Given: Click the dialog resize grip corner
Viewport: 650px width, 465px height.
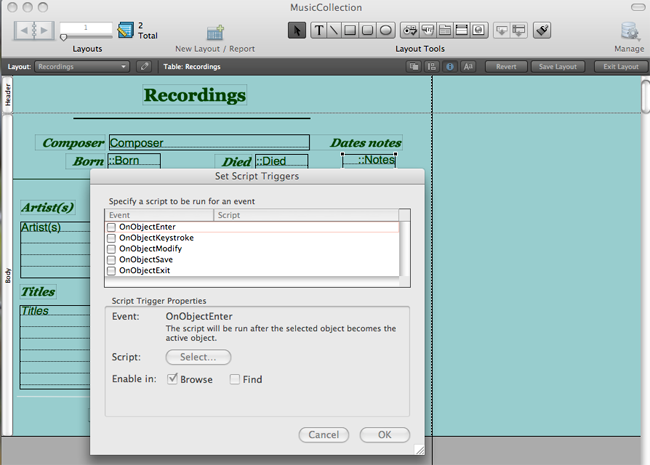Looking at the screenshot, I should tap(420, 450).
